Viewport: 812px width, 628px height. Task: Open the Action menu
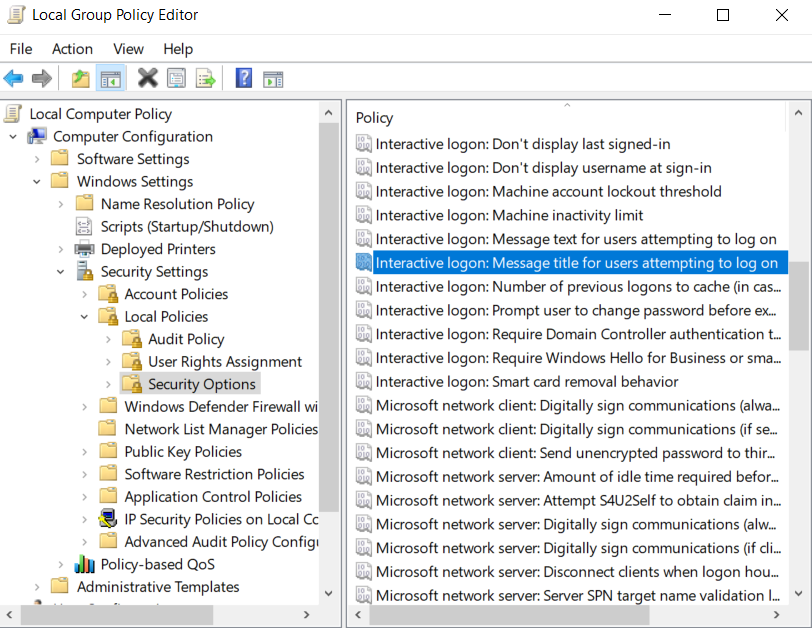(72, 48)
